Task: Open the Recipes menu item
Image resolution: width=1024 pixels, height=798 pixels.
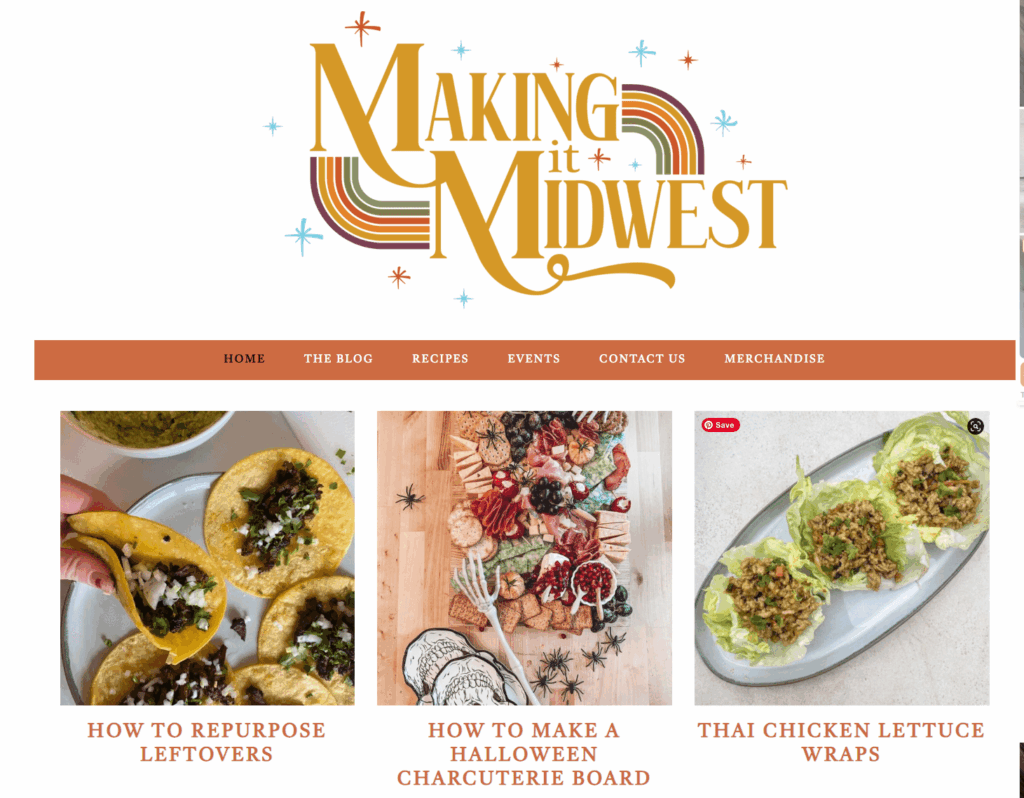Action: coord(440,359)
